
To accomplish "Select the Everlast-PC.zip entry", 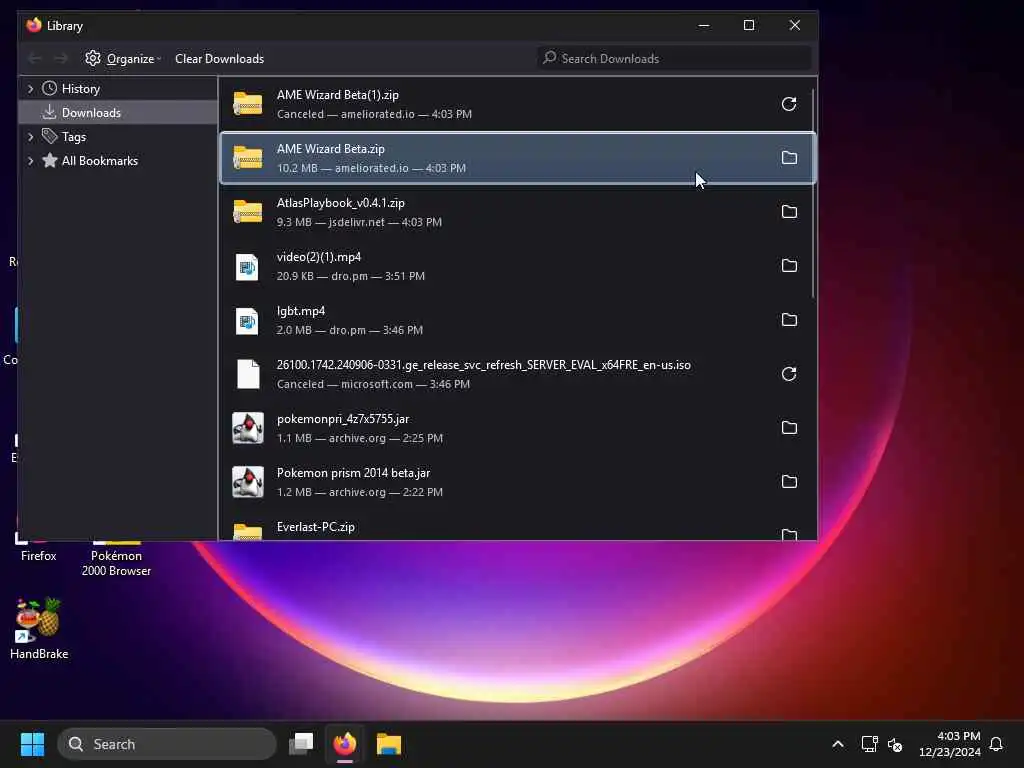I will tap(518, 526).
